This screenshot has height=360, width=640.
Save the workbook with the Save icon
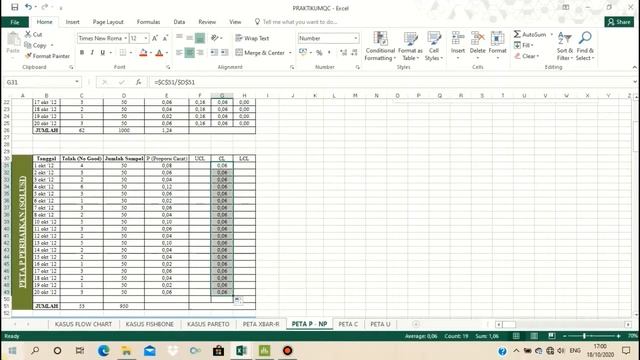tap(14, 7)
